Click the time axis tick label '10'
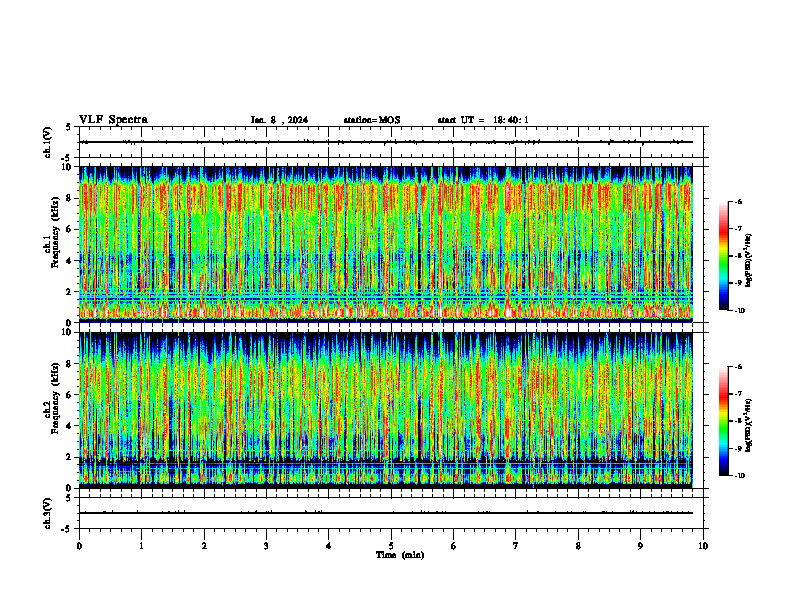 pos(703,546)
